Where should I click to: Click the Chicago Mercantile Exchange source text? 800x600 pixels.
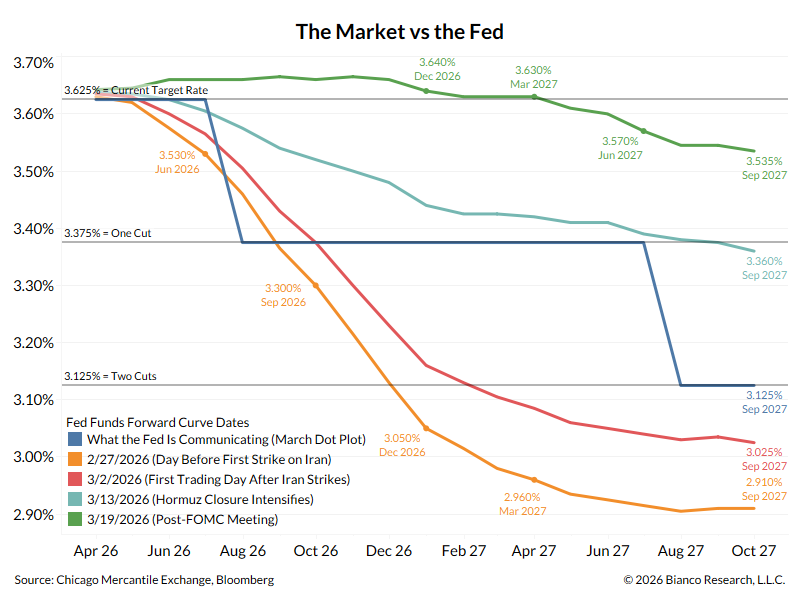[144, 580]
